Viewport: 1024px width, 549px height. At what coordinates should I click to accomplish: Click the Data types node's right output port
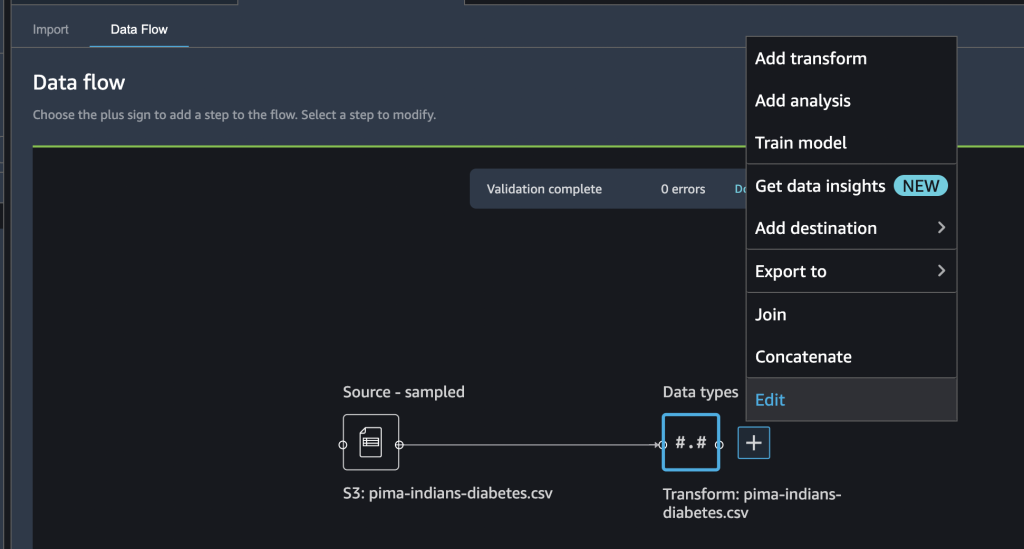(x=719, y=443)
